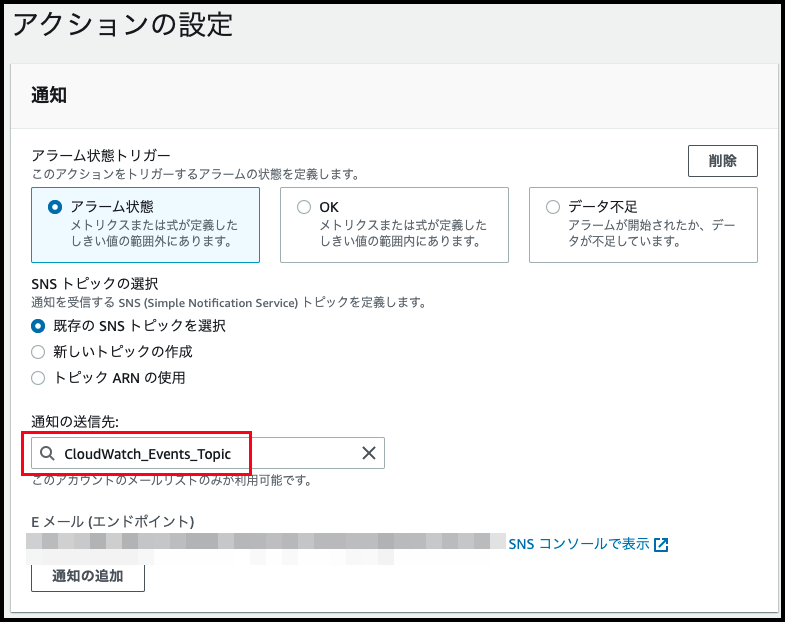785x622 pixels.
Task: Click the external link icon beside SNS コンソールで表示
Action: pos(661,544)
